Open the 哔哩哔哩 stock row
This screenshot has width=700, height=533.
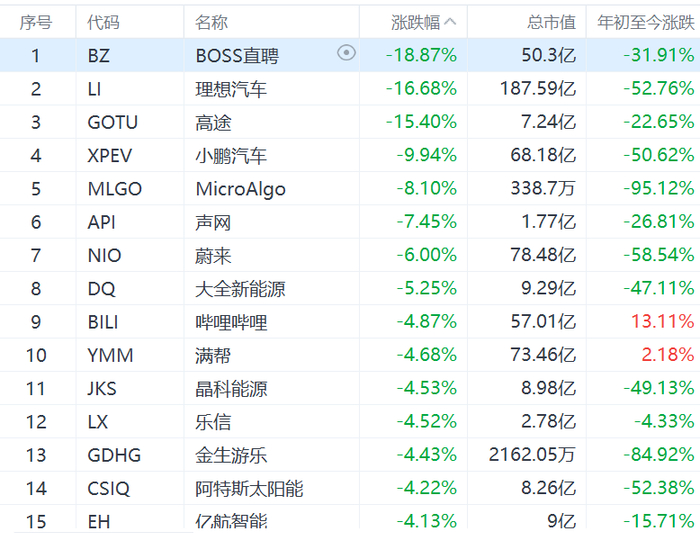click(x=231, y=322)
